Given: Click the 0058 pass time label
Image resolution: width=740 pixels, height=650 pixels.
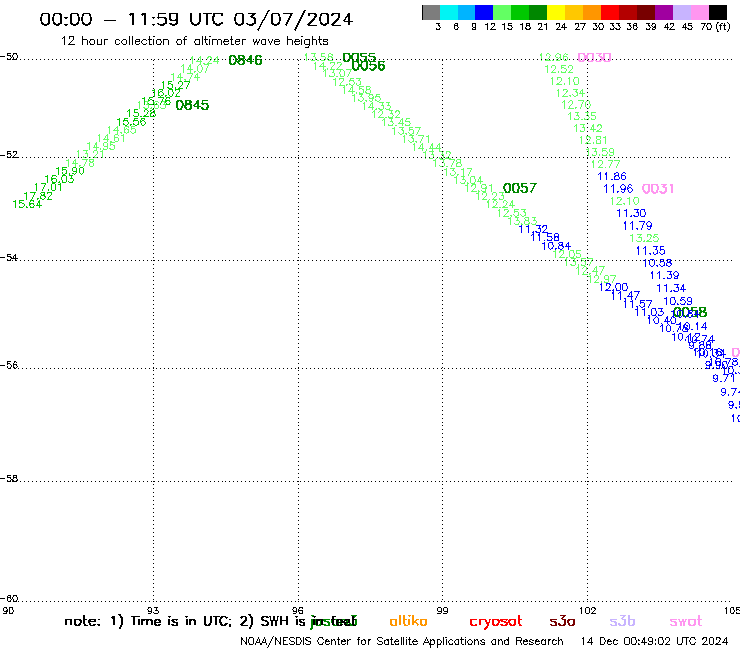Looking at the screenshot, I should click(690, 312).
